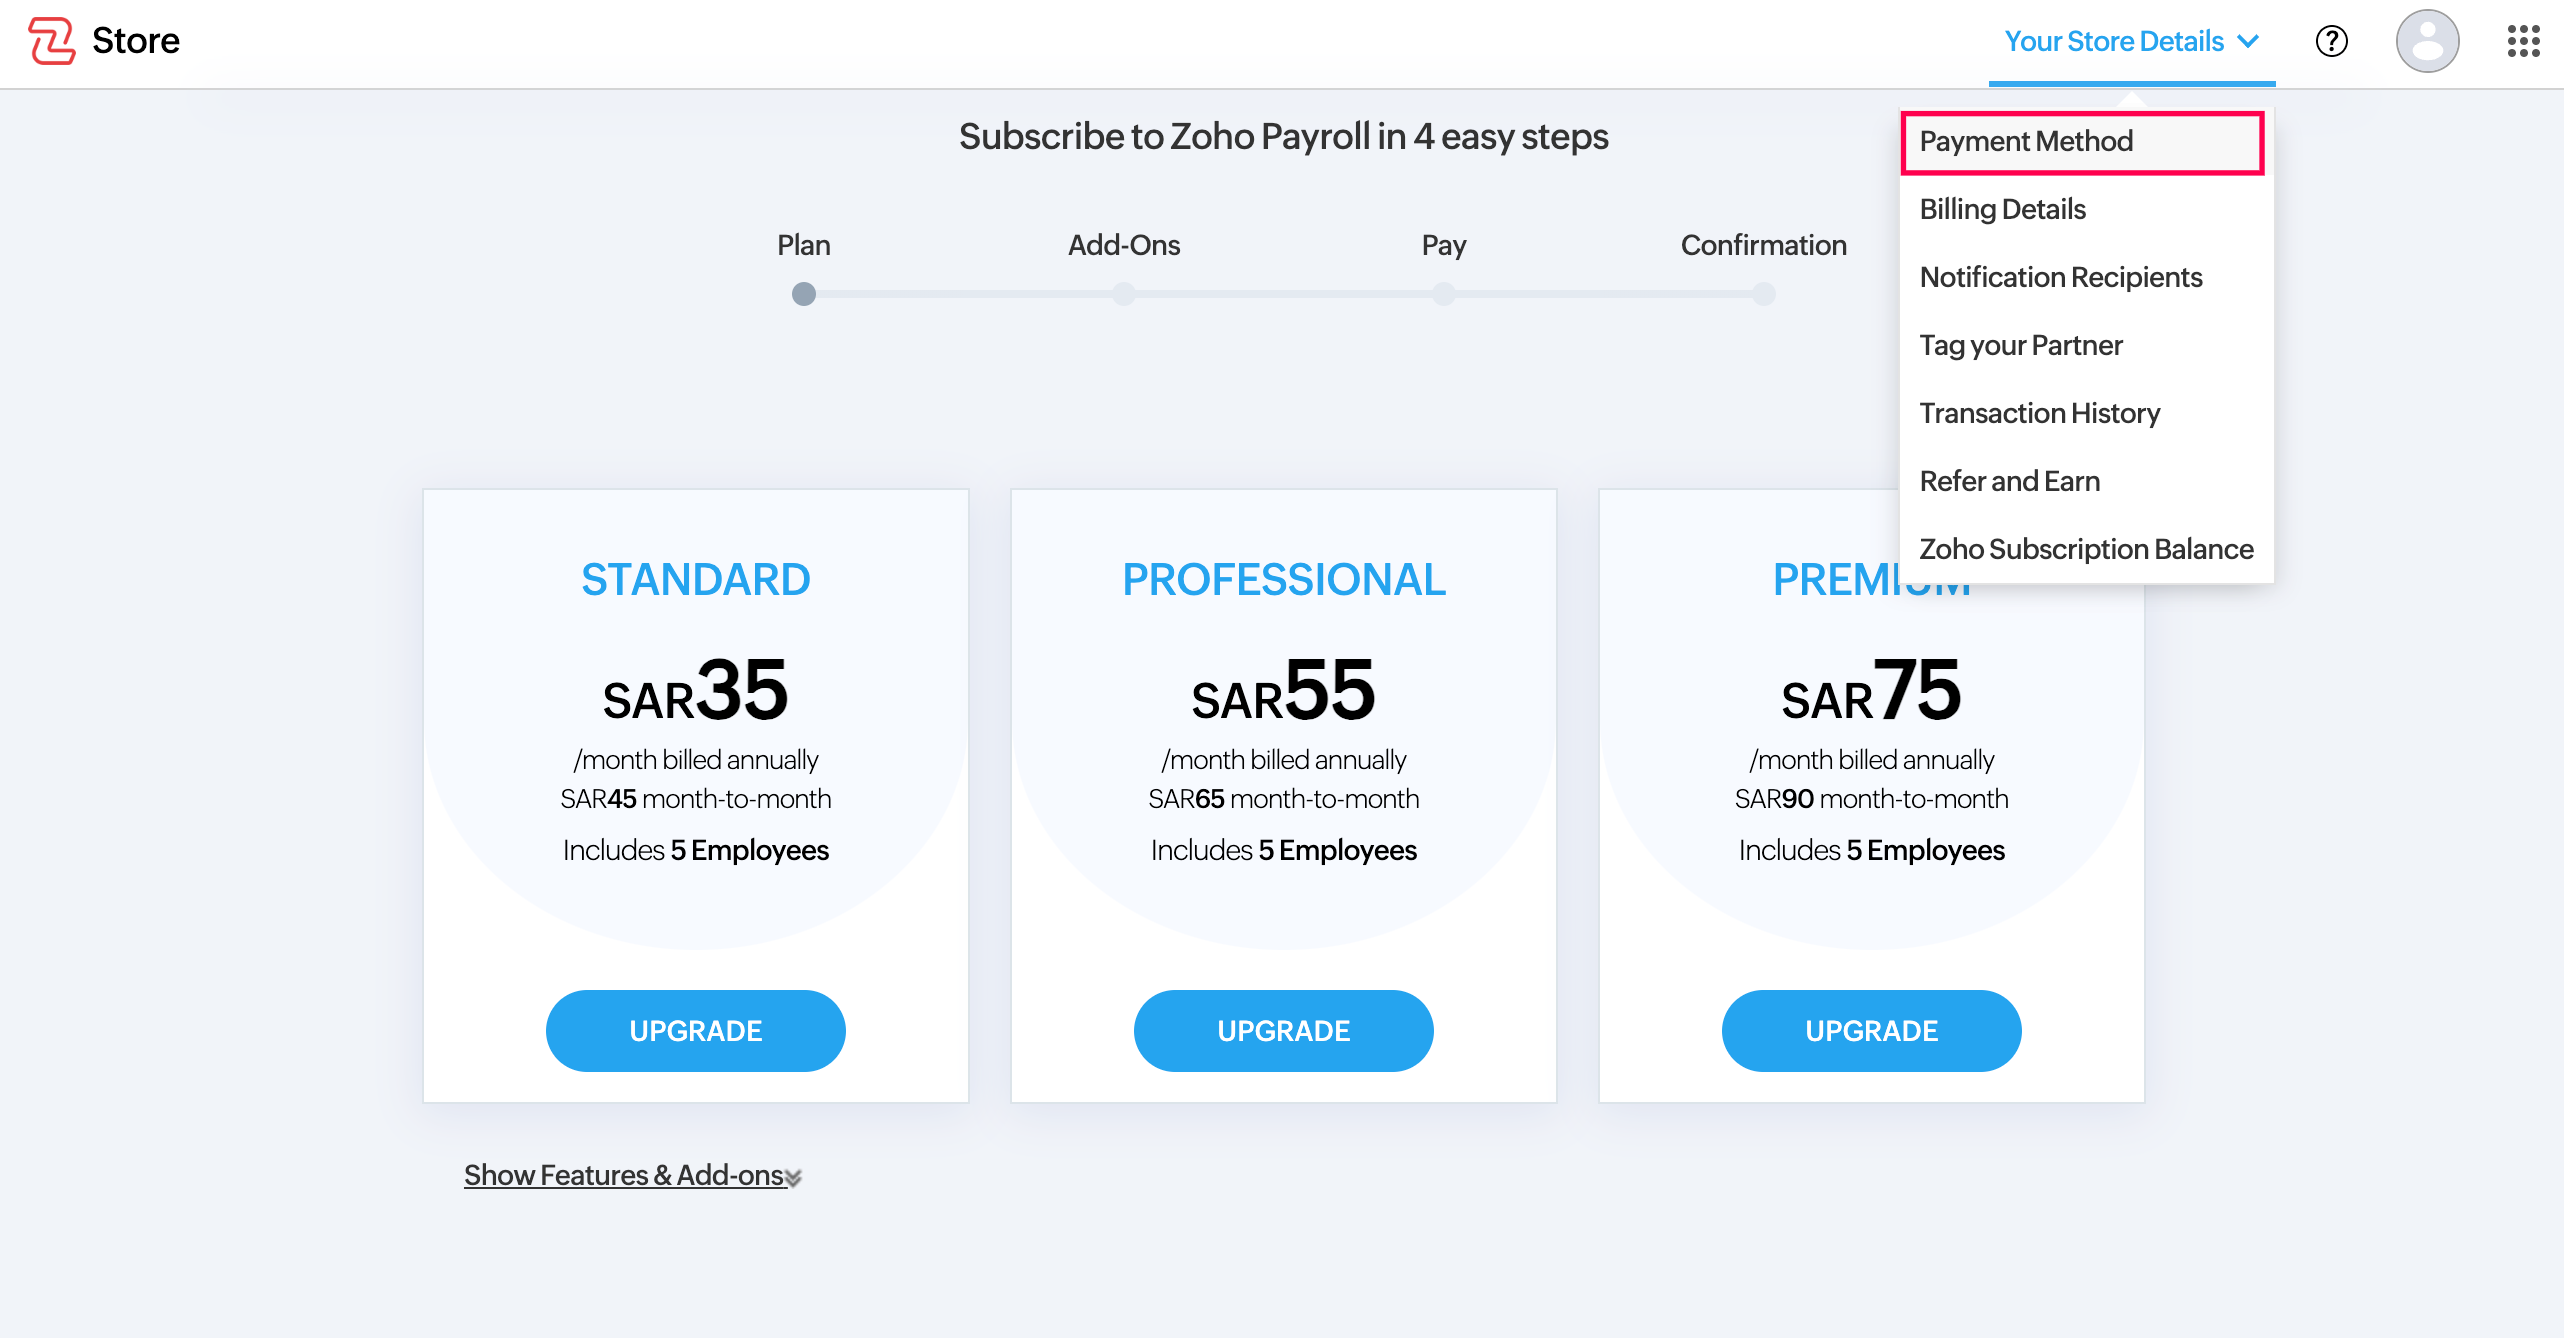2564x1338 pixels.
Task: Check Zoho Subscription Balance
Action: coord(2086,549)
